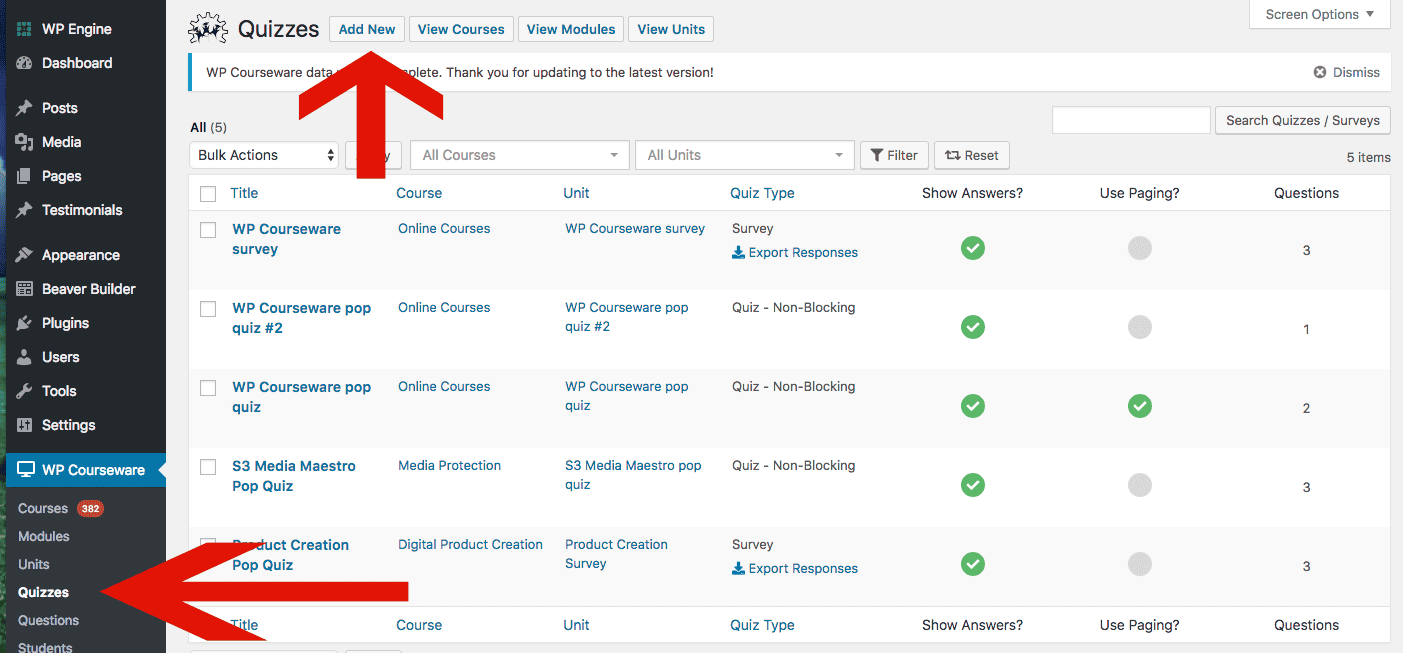Image resolution: width=1403 pixels, height=653 pixels.
Task: Open the Students submenu item
Action: (45, 647)
